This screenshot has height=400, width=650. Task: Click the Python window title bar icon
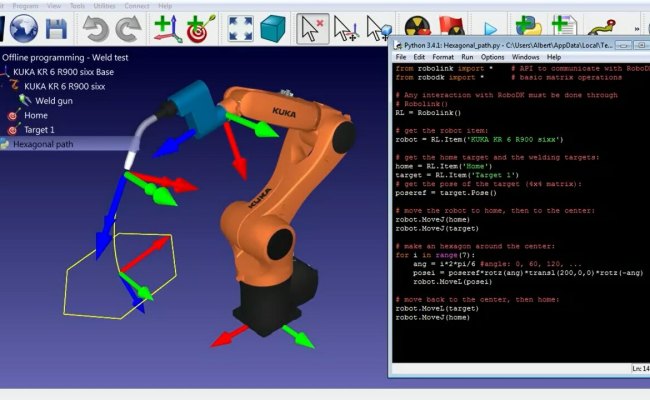[x=398, y=45]
